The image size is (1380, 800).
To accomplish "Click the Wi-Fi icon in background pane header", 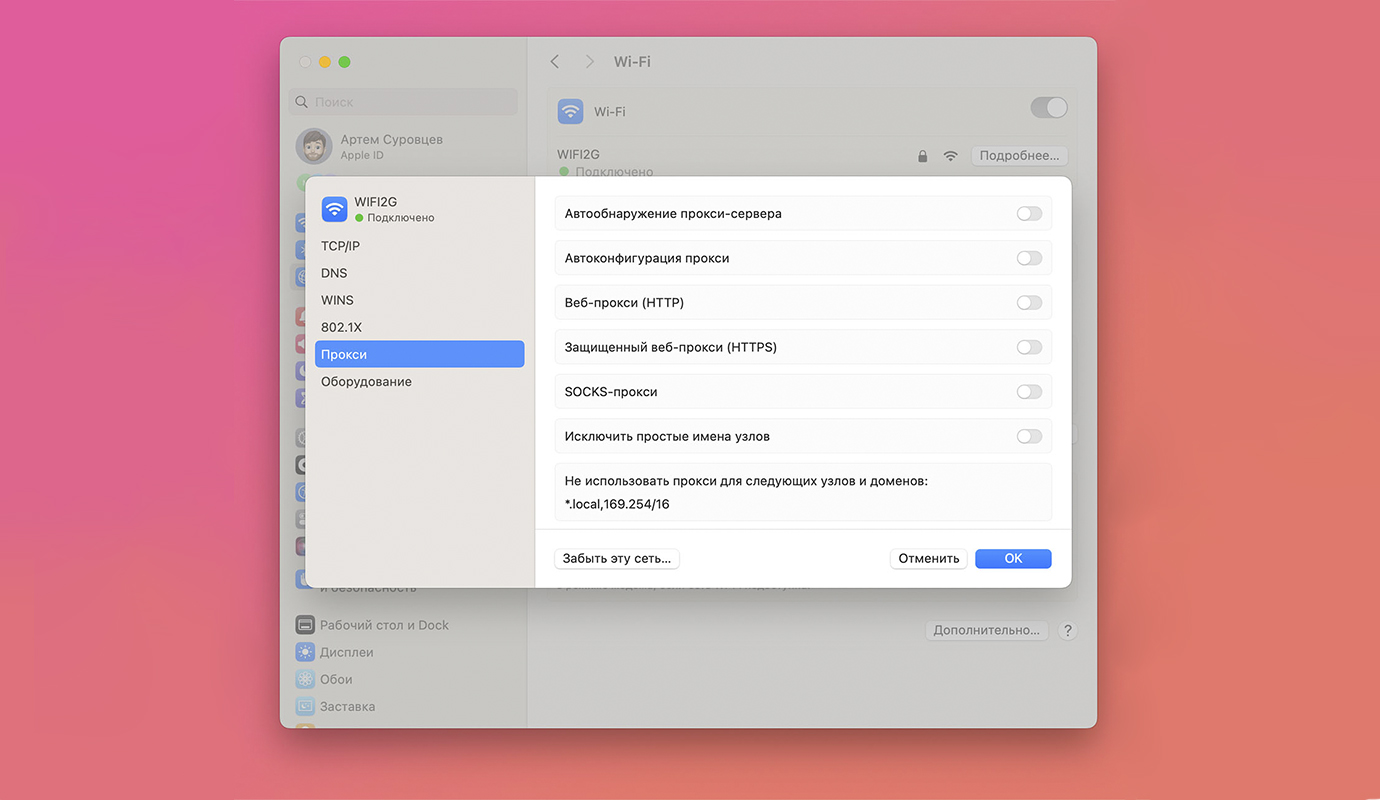I will point(570,112).
